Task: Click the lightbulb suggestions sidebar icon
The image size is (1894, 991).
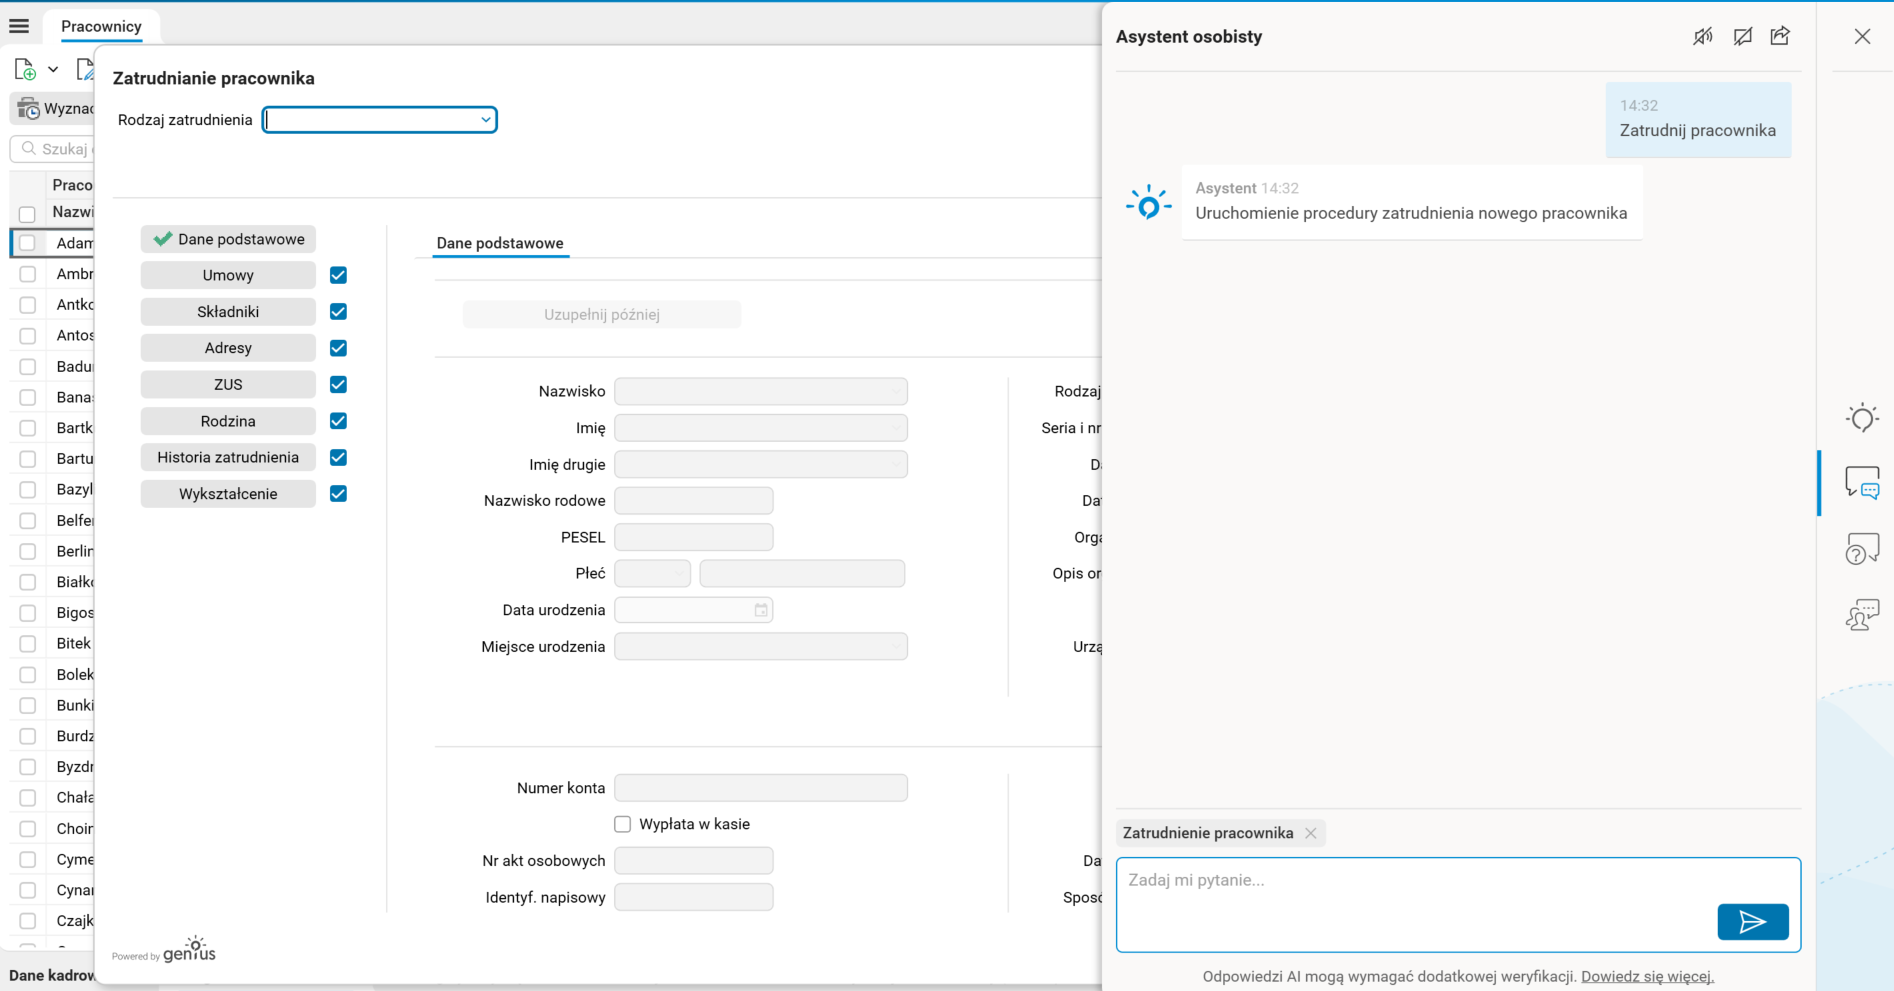Action: coord(1861,418)
